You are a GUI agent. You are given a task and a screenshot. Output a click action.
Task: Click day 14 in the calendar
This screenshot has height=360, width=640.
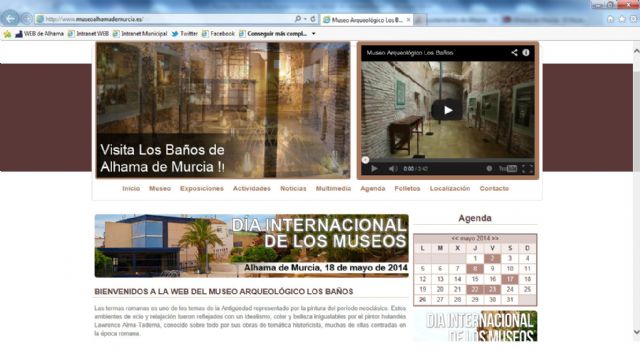pos(458,279)
